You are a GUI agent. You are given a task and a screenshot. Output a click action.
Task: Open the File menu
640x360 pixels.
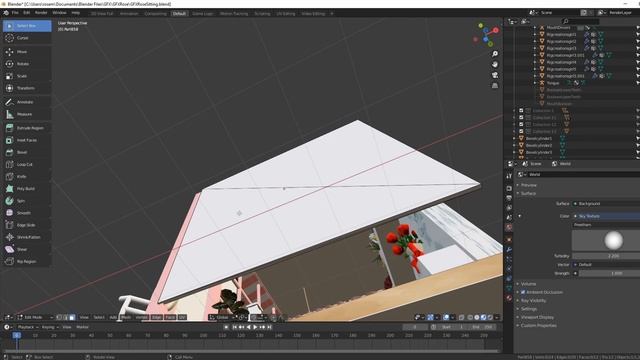pos(15,13)
